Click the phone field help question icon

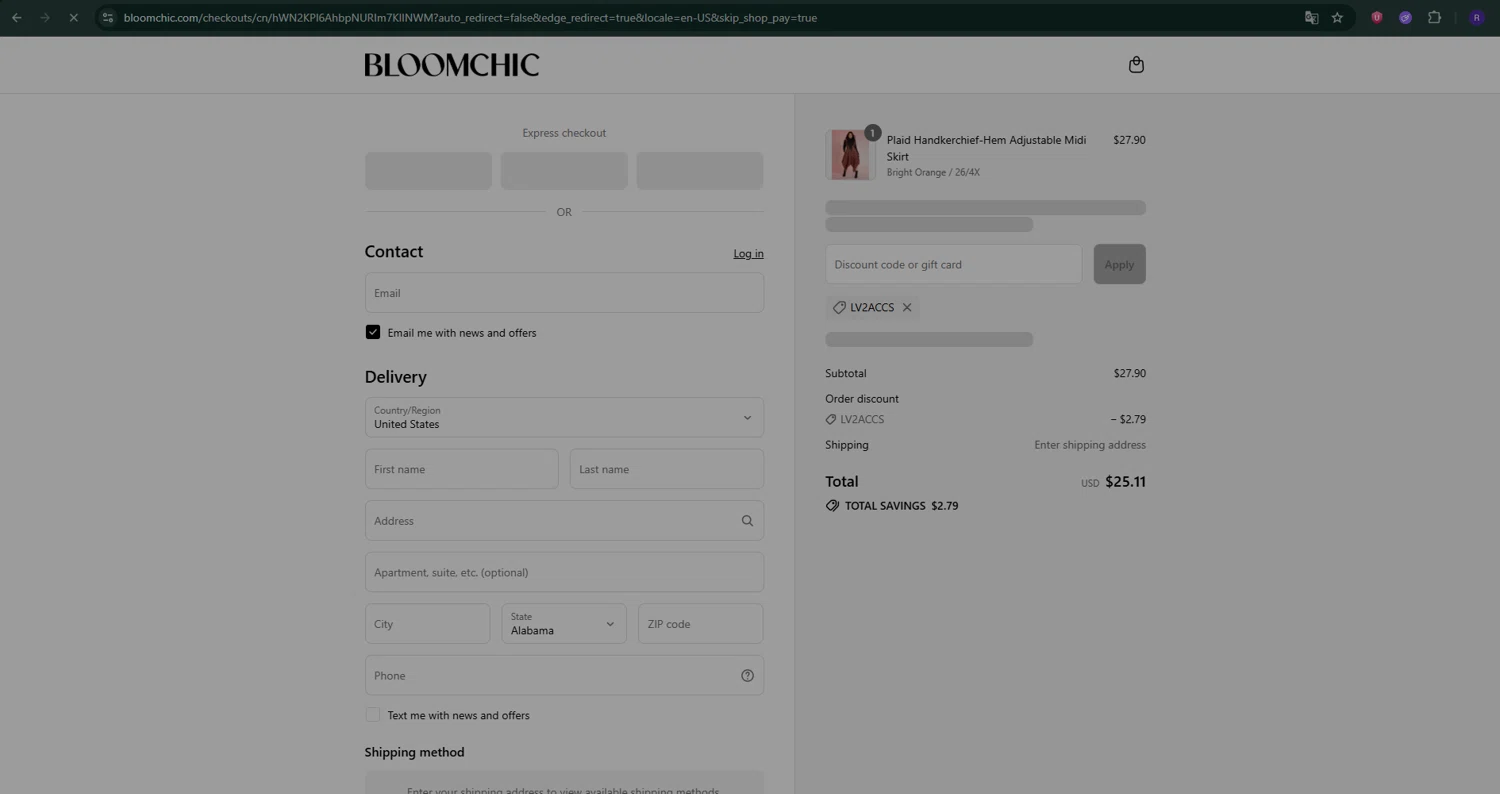747,676
